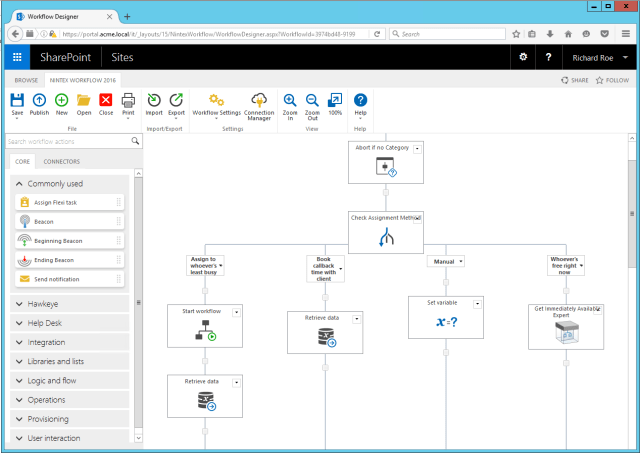This screenshot has height=453, width=640.
Task: Open dropdown on Start workflow action
Action: point(237,312)
